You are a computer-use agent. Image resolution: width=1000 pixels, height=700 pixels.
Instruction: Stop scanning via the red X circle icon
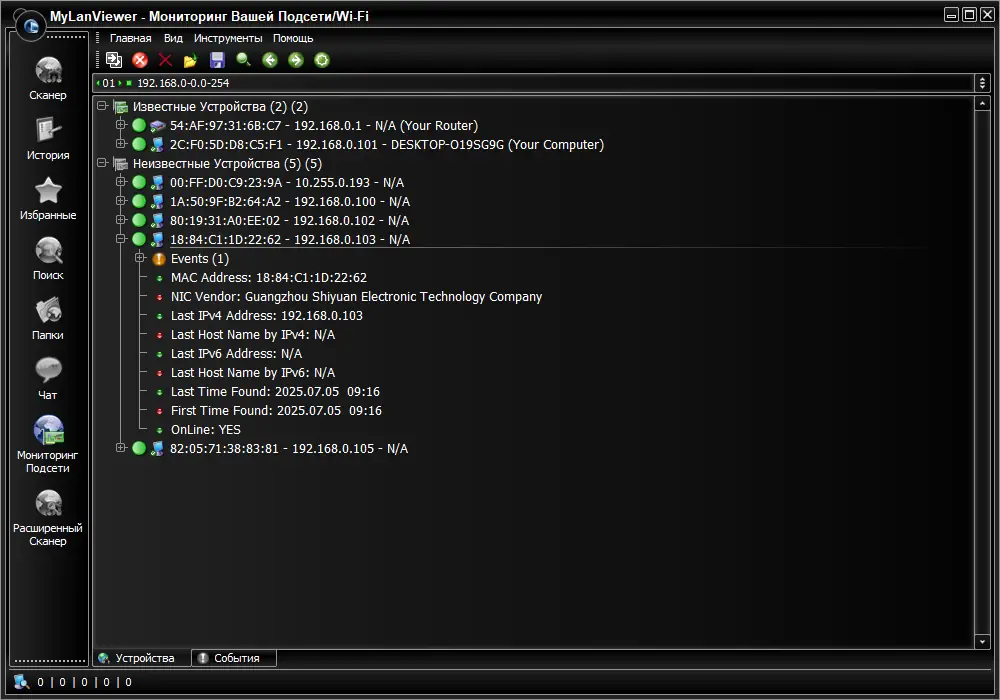(x=140, y=60)
